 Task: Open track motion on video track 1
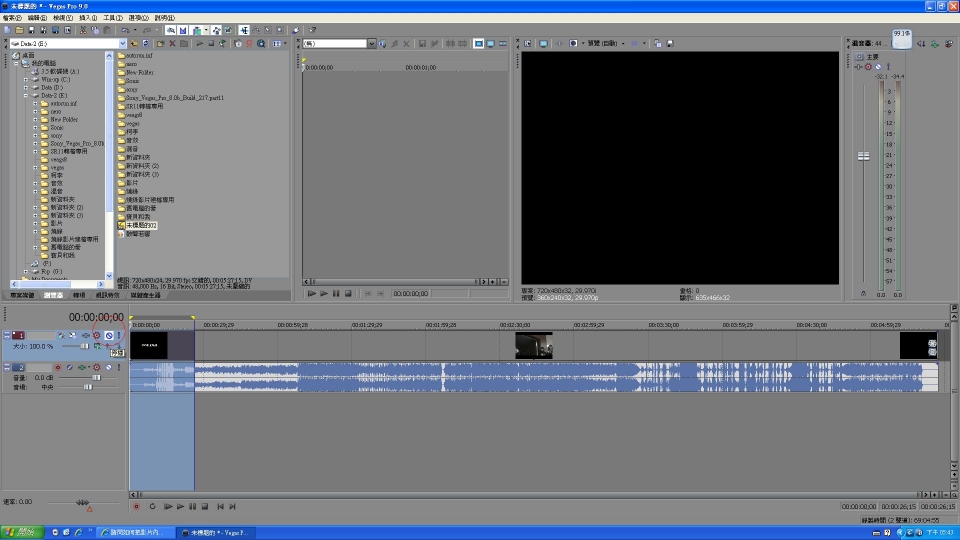click(61, 335)
